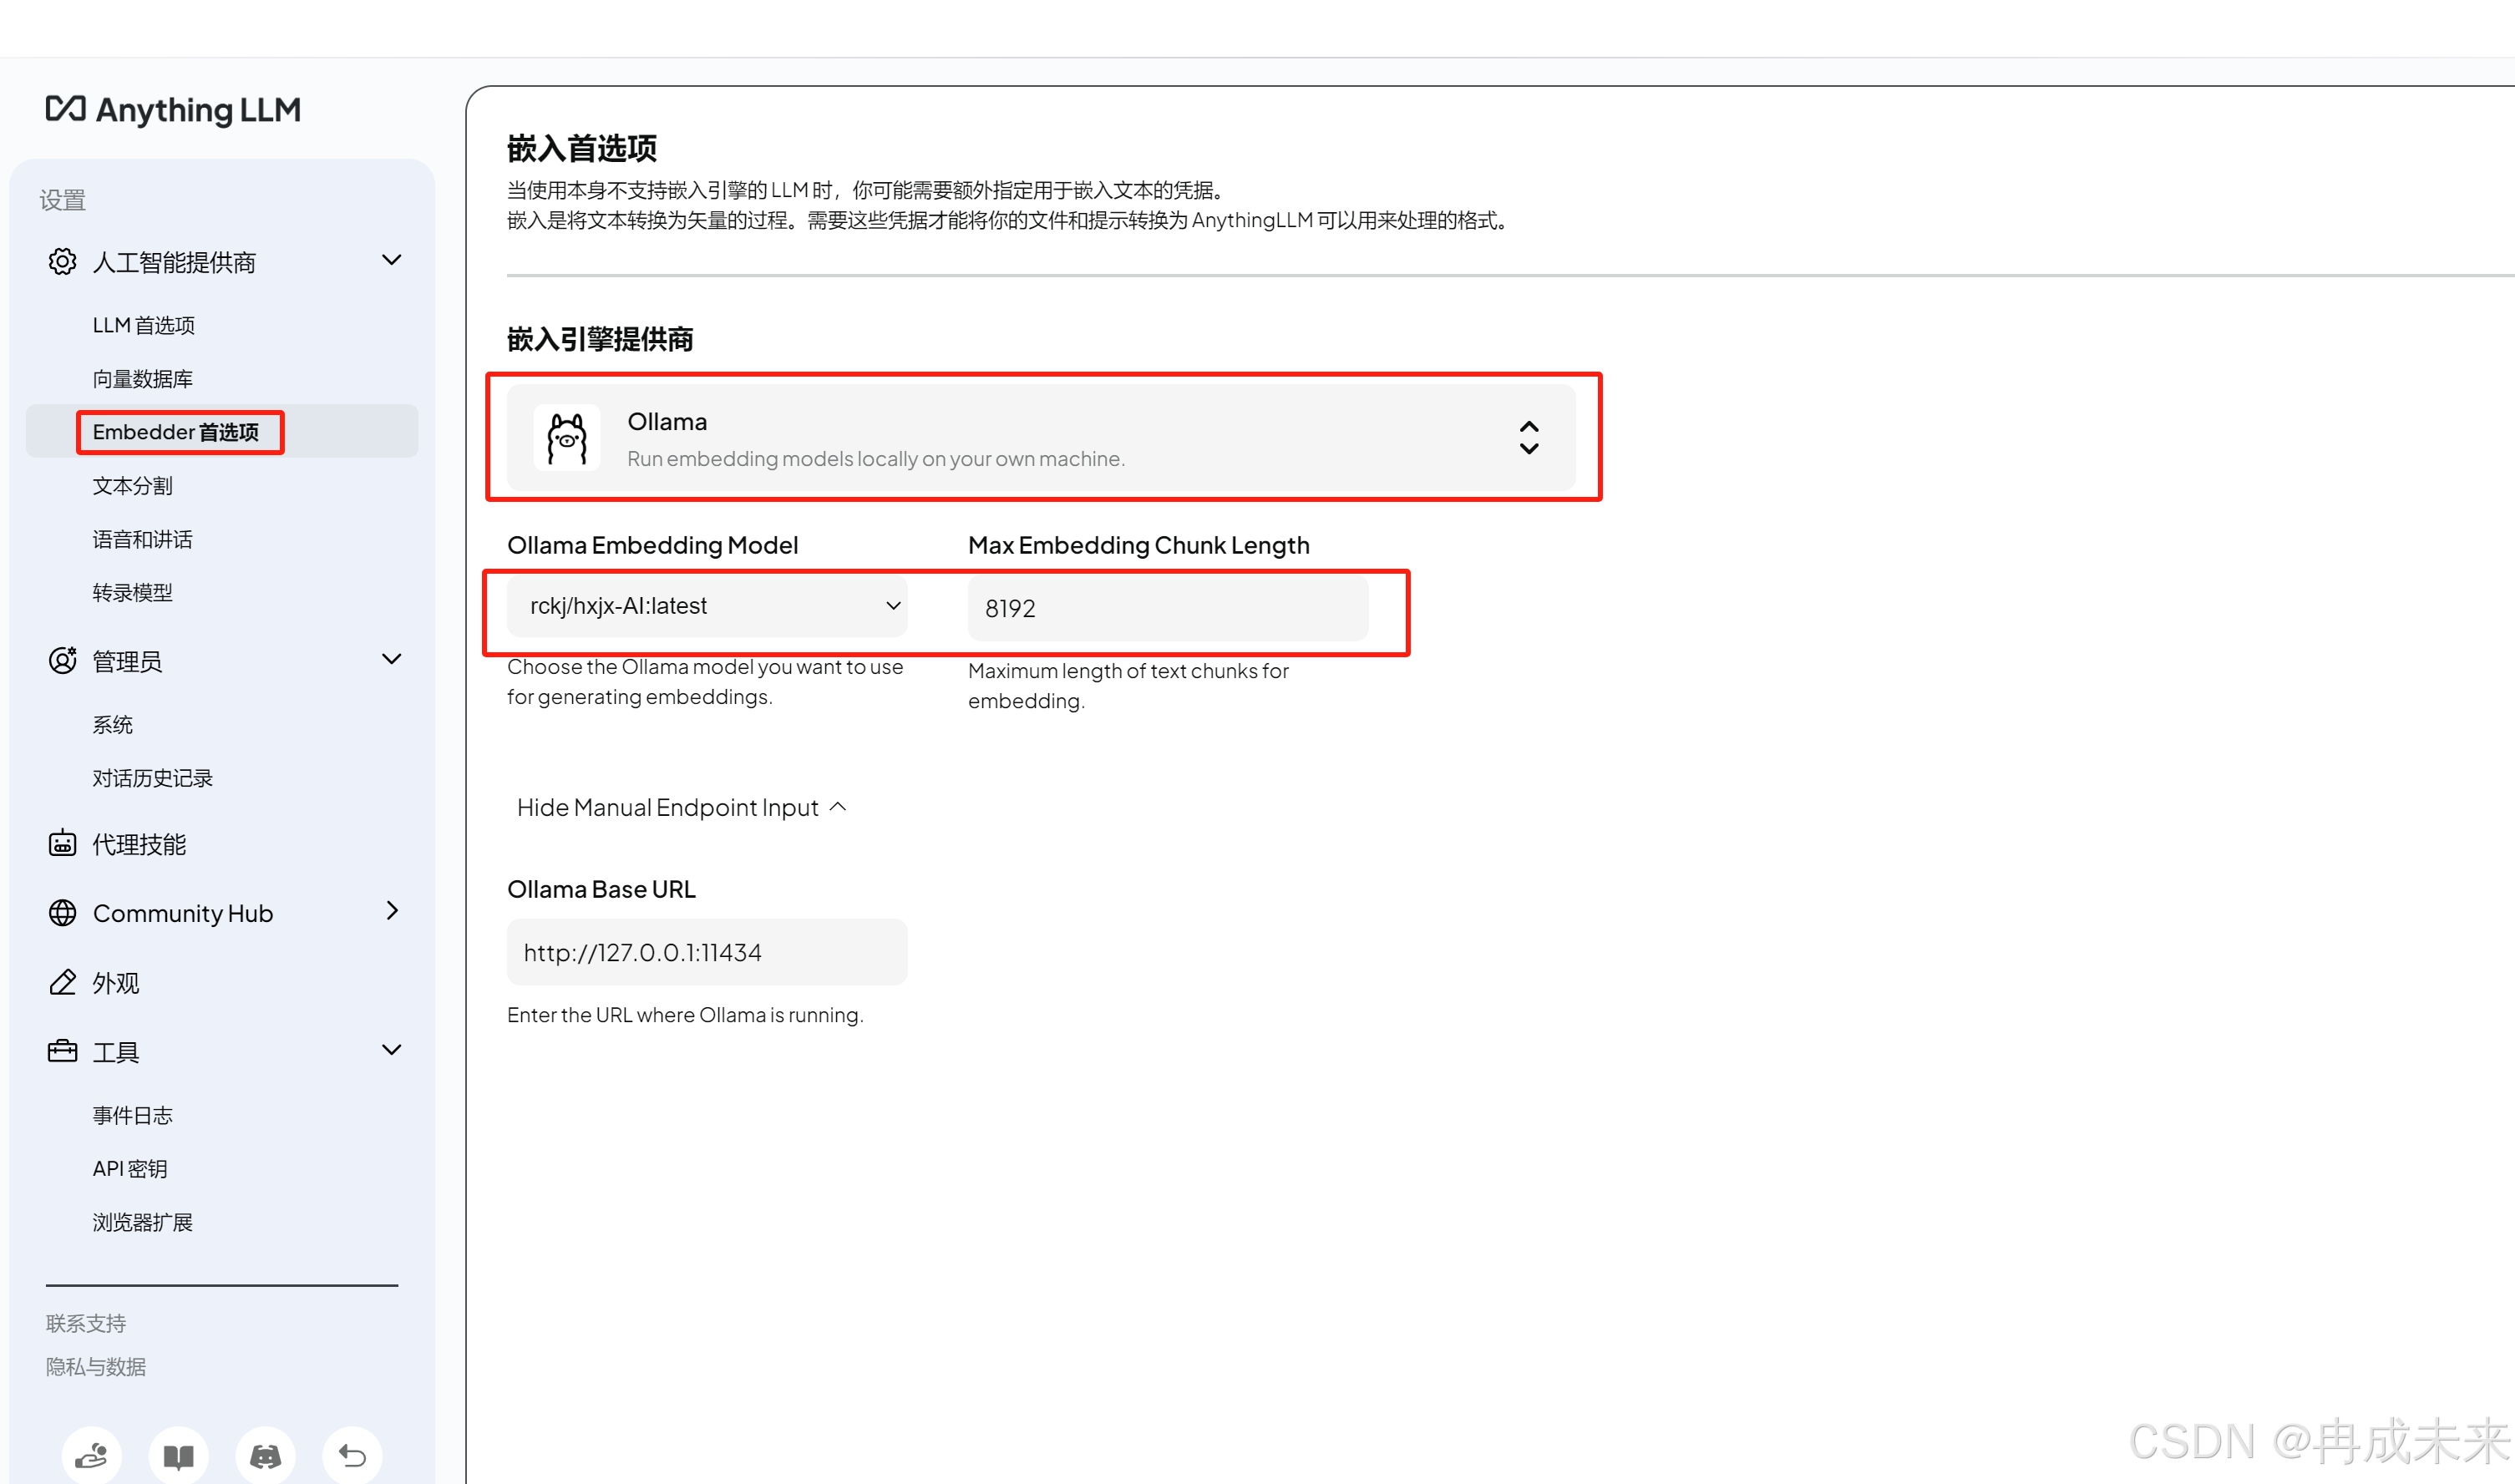Click the donate hand-coin icon

[91, 1455]
